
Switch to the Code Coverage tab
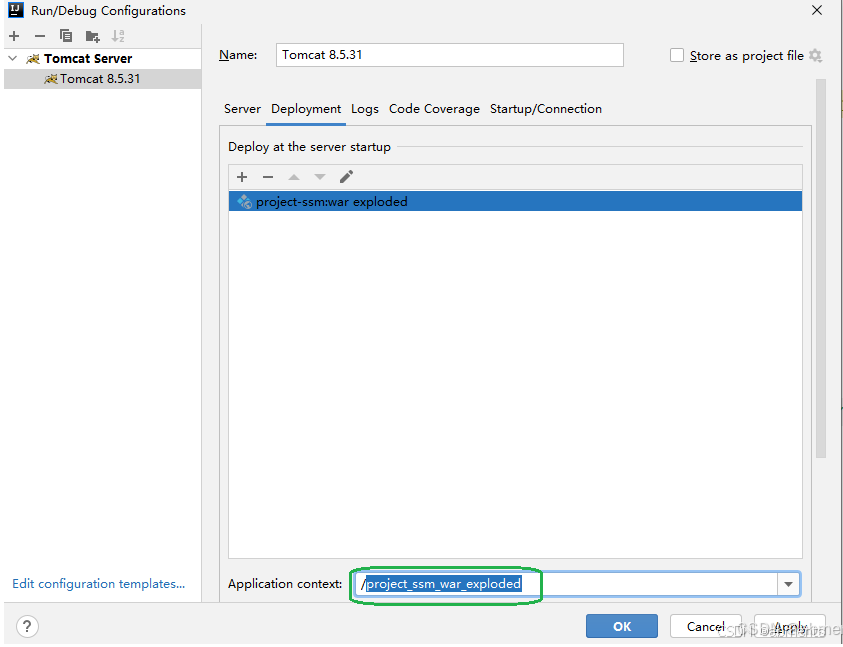coord(434,109)
